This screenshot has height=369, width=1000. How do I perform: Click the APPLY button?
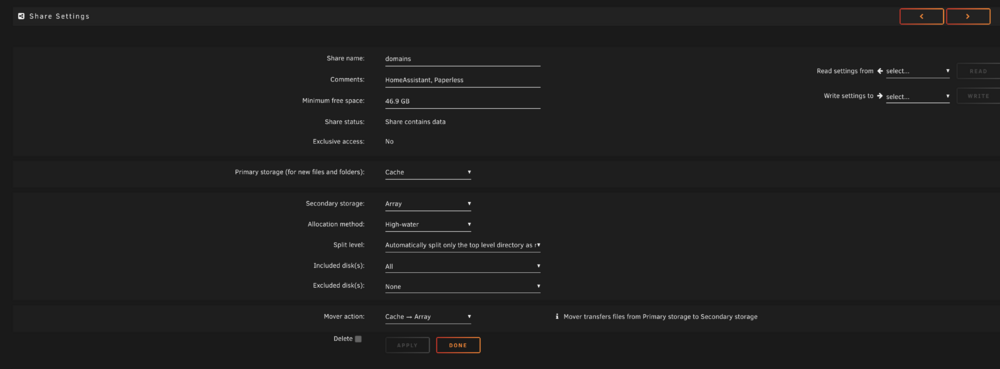coord(408,345)
